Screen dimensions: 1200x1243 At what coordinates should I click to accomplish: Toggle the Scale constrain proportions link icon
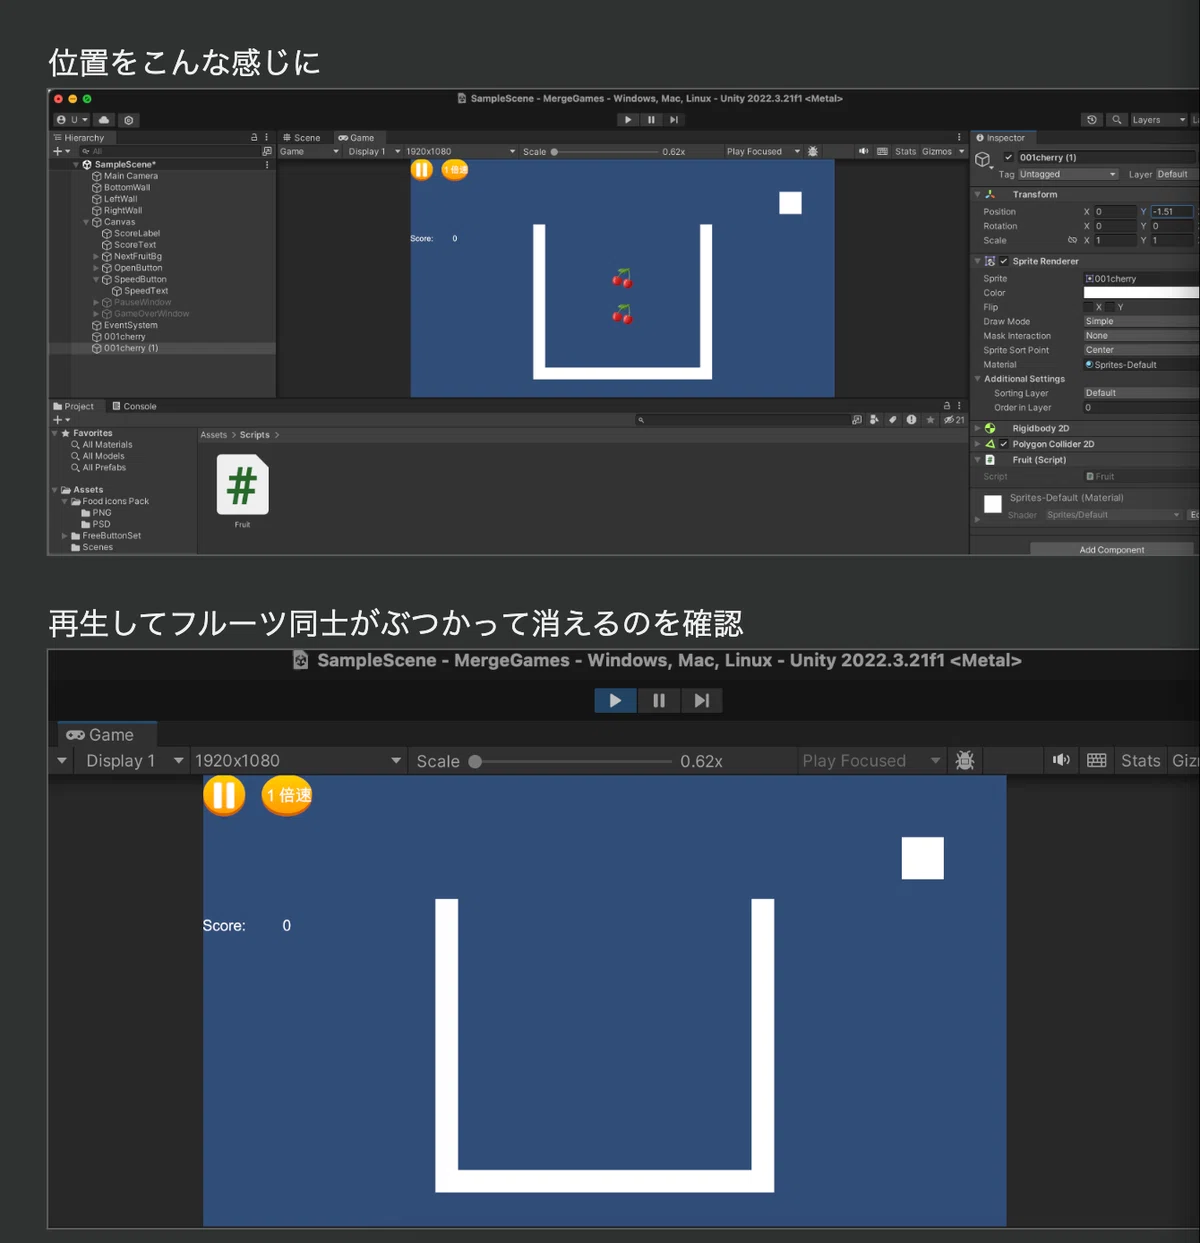click(1072, 241)
